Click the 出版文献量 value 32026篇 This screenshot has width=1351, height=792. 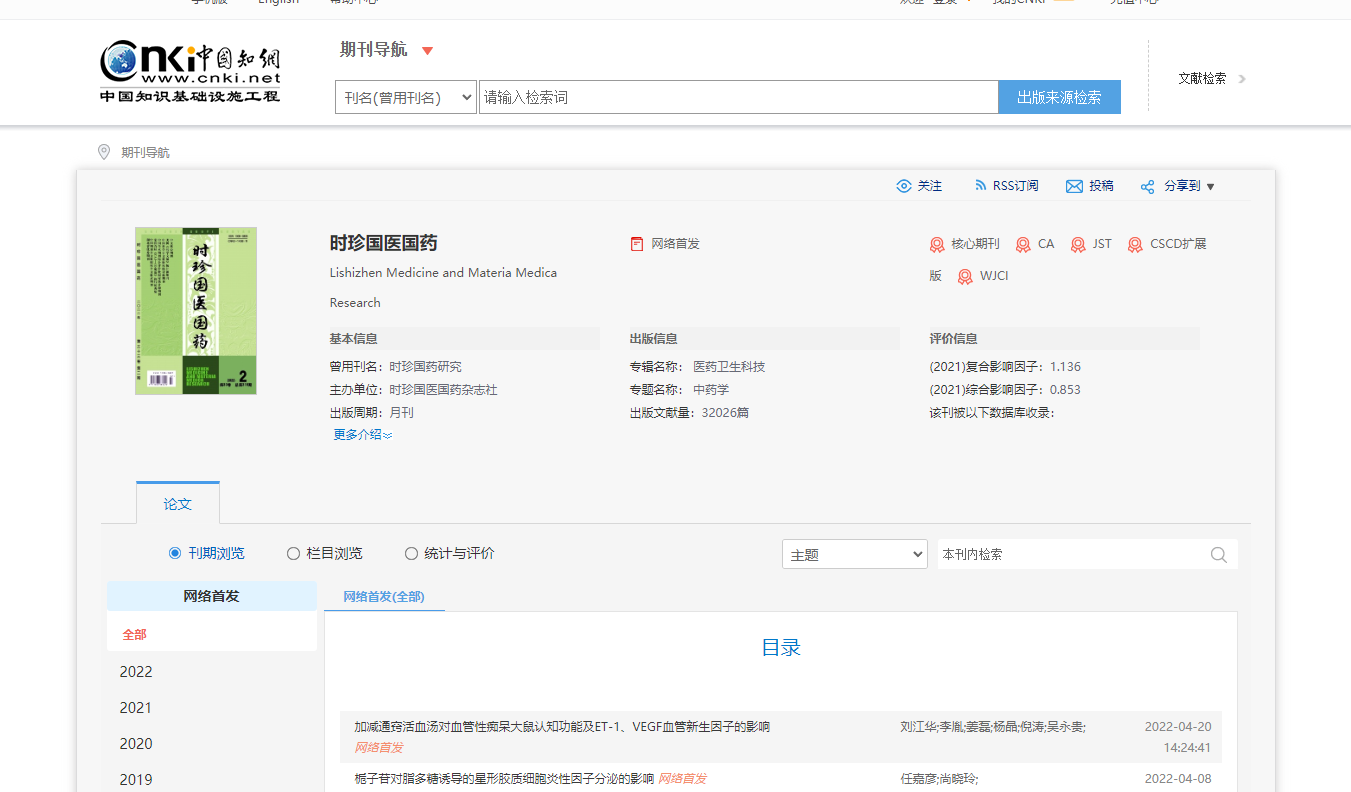(725, 413)
